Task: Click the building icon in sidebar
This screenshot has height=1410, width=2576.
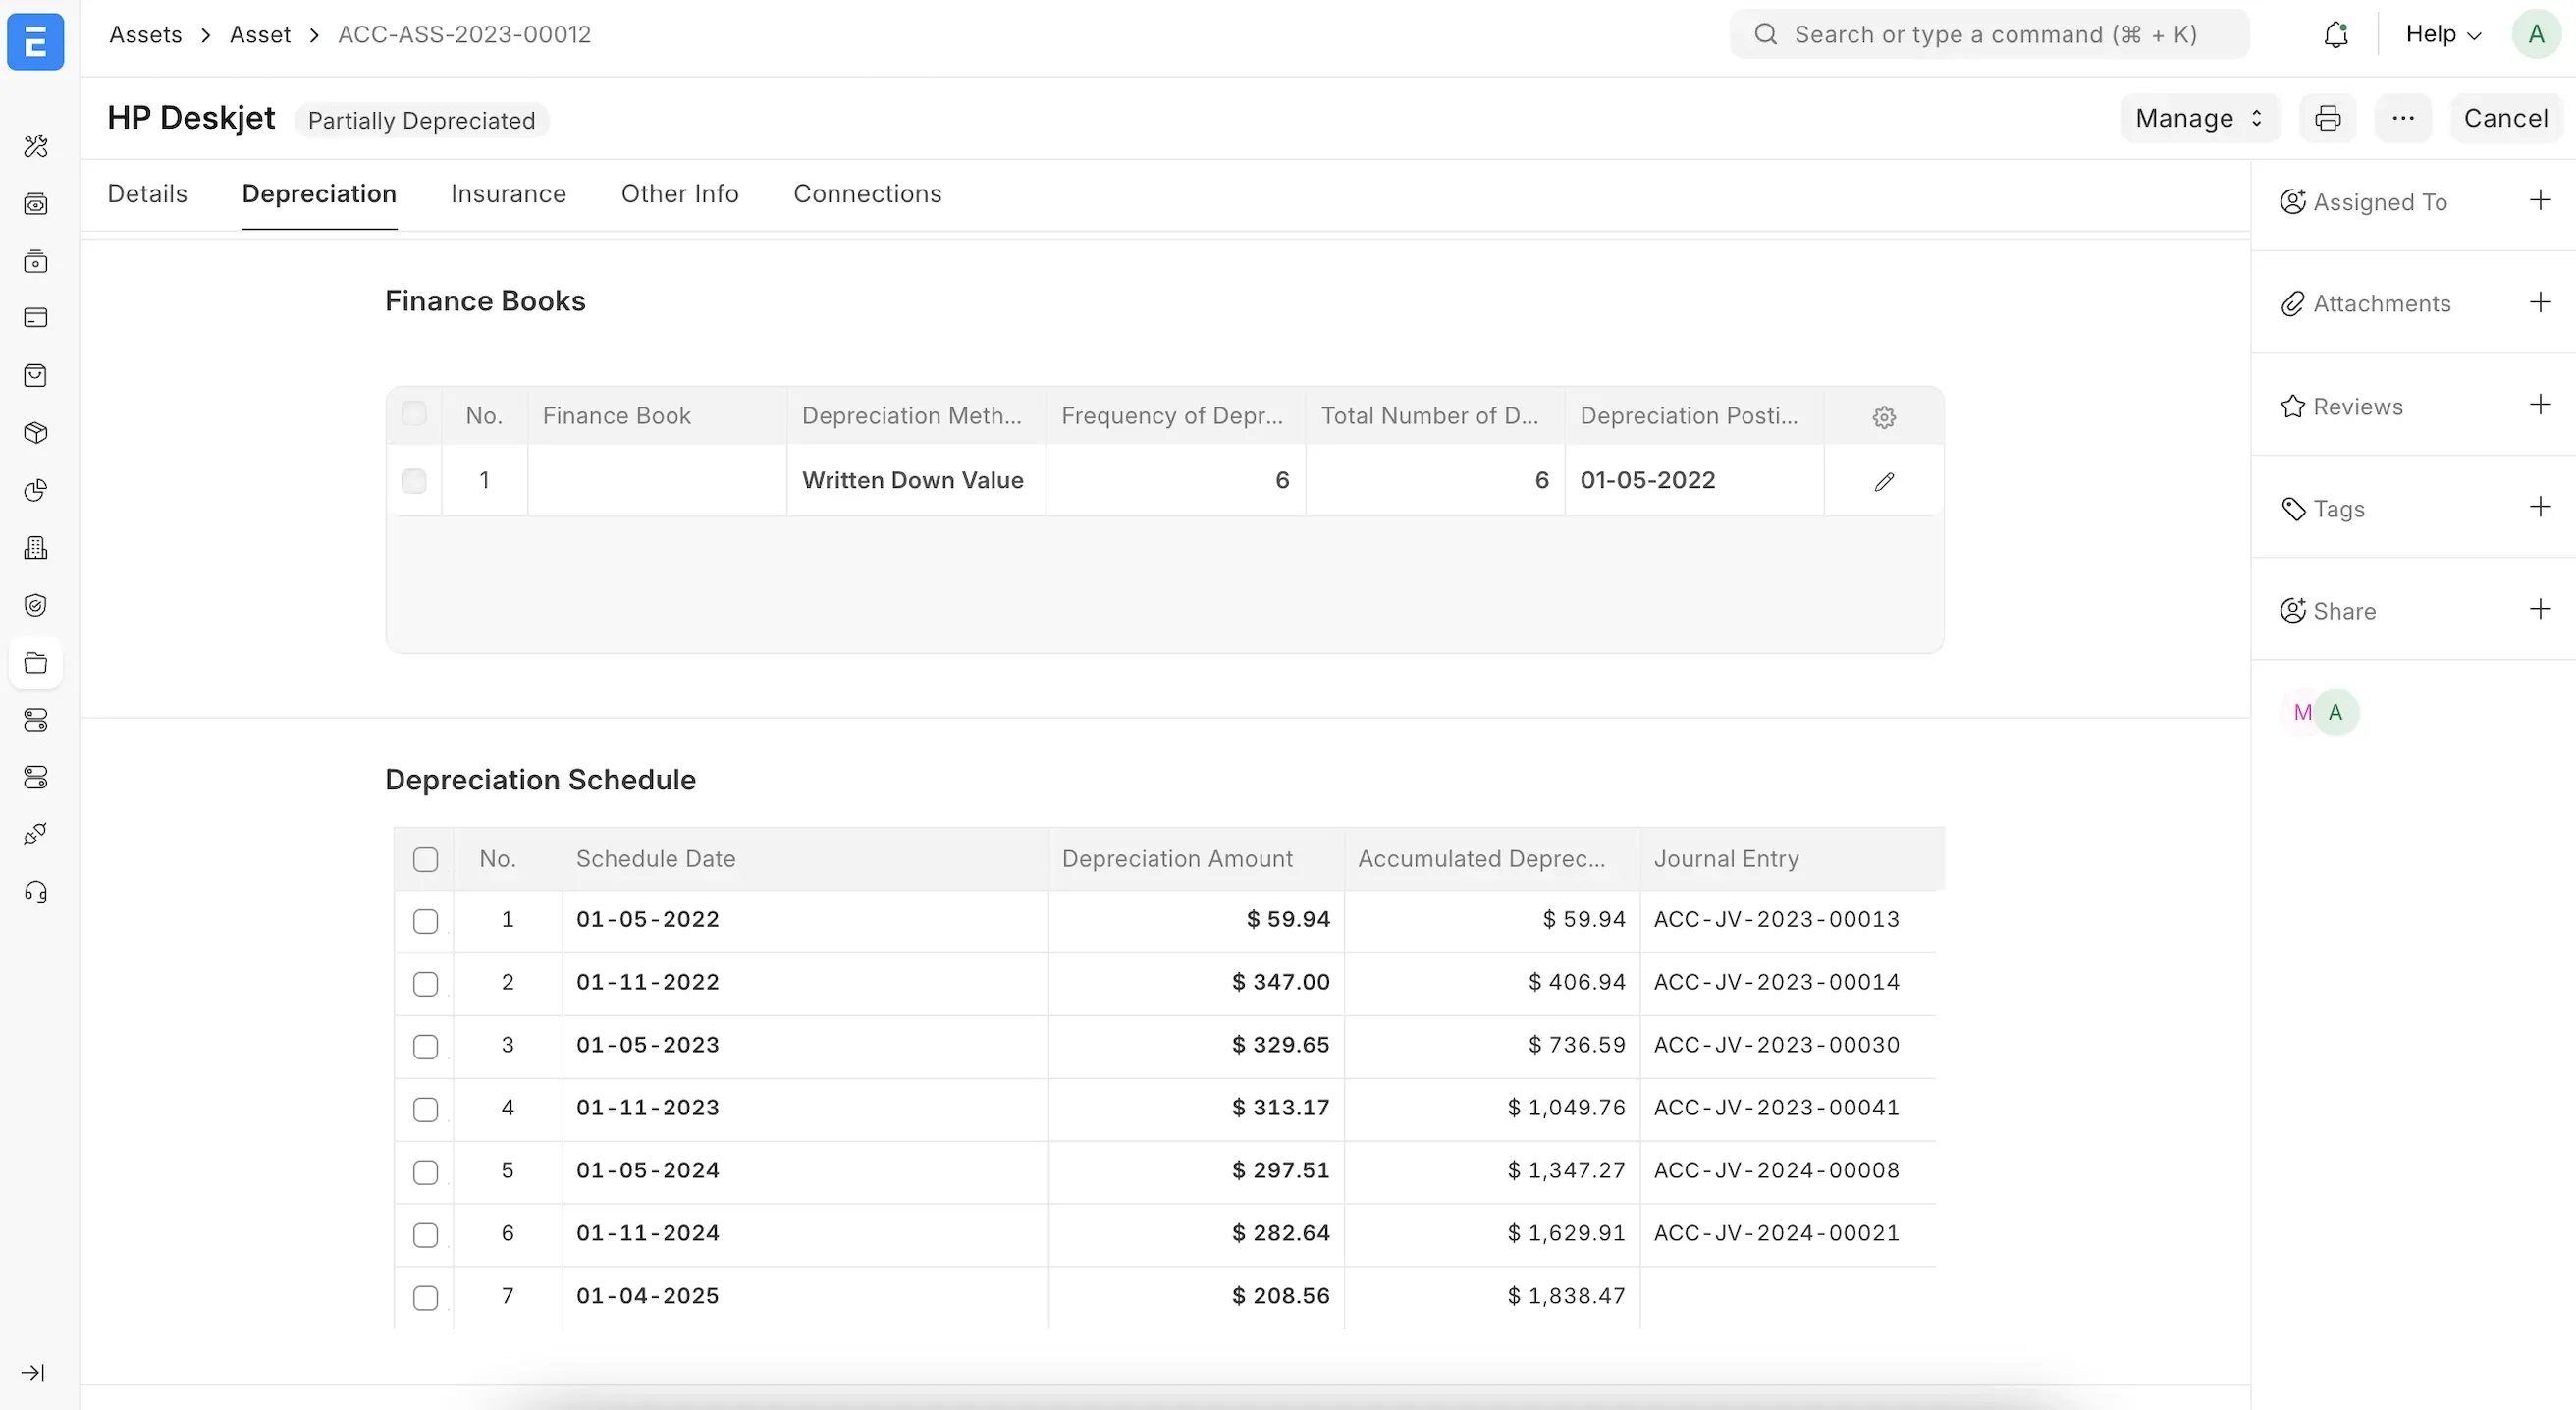Action: pos(36,547)
